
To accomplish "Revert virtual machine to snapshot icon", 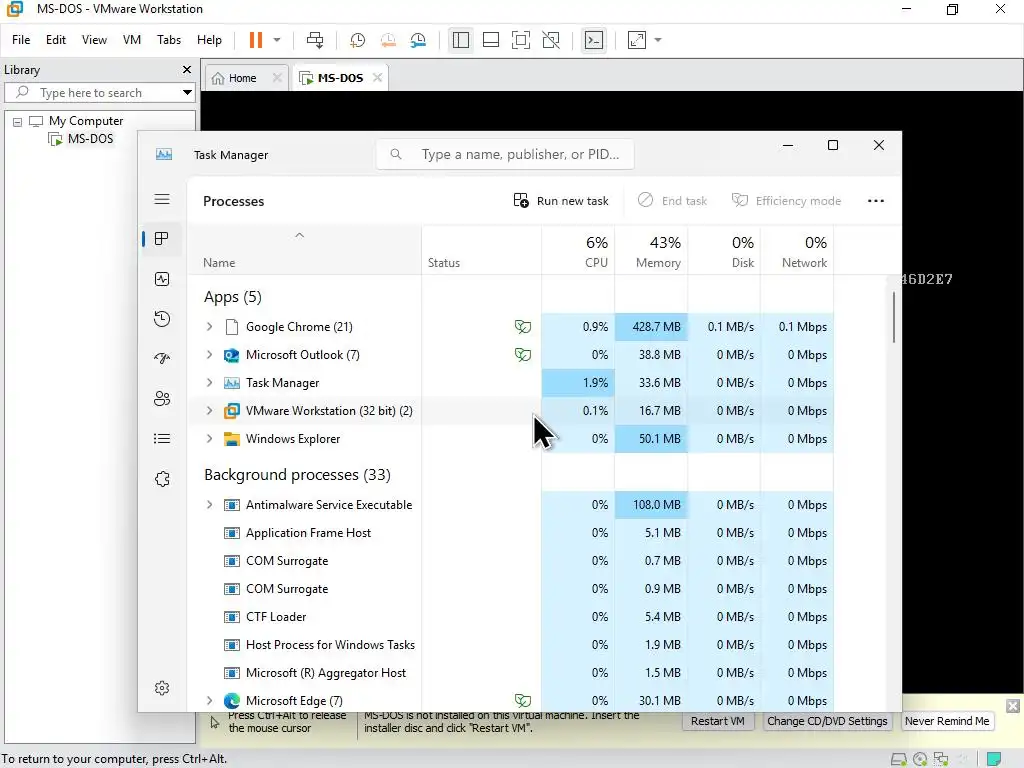I will click(388, 40).
